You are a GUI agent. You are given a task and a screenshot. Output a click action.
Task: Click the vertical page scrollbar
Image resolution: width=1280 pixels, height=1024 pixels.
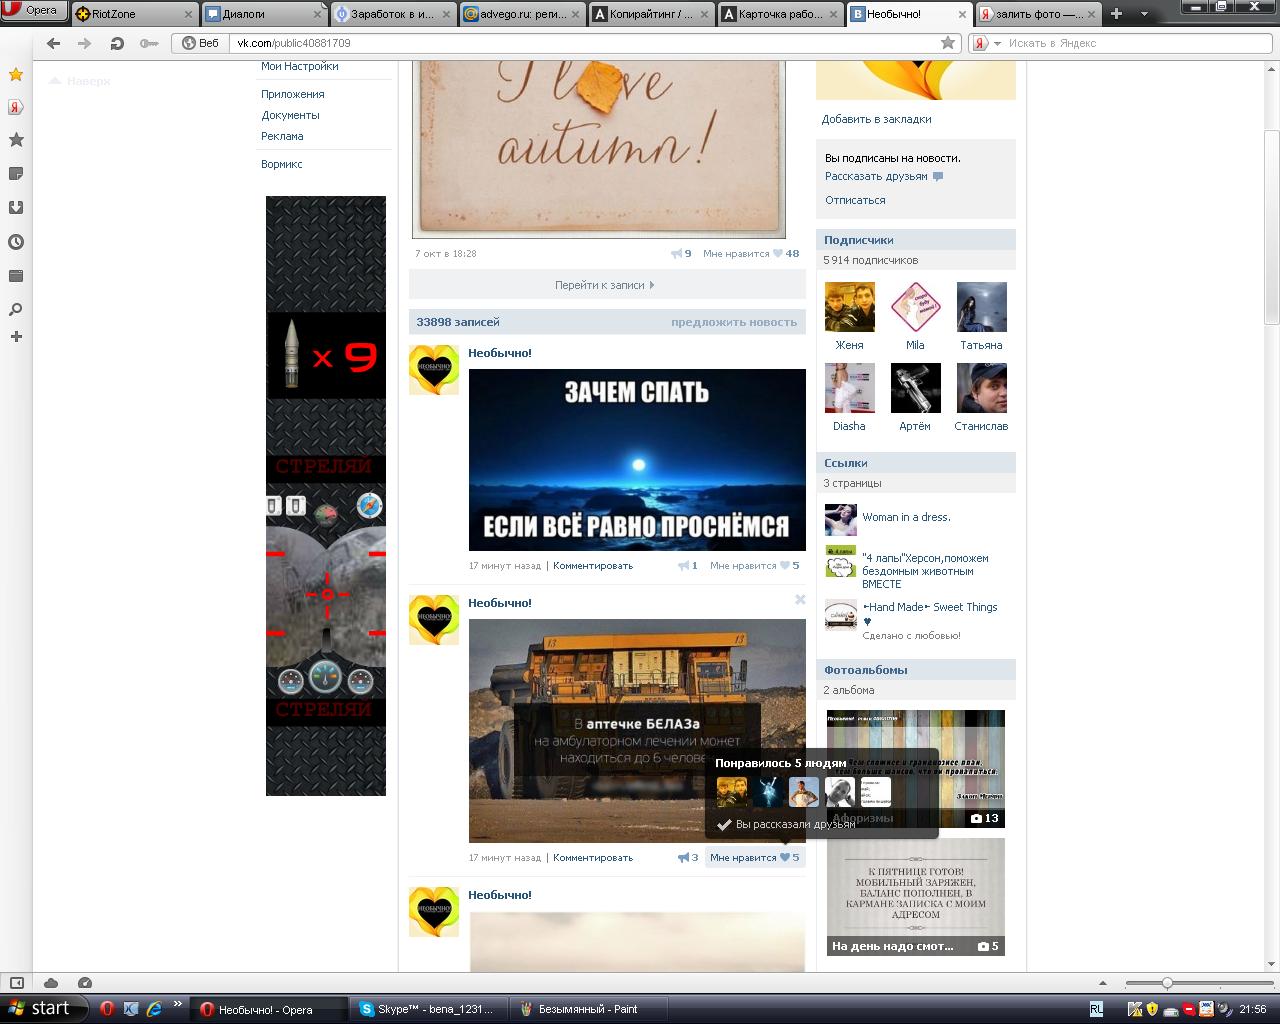tap(1271, 225)
